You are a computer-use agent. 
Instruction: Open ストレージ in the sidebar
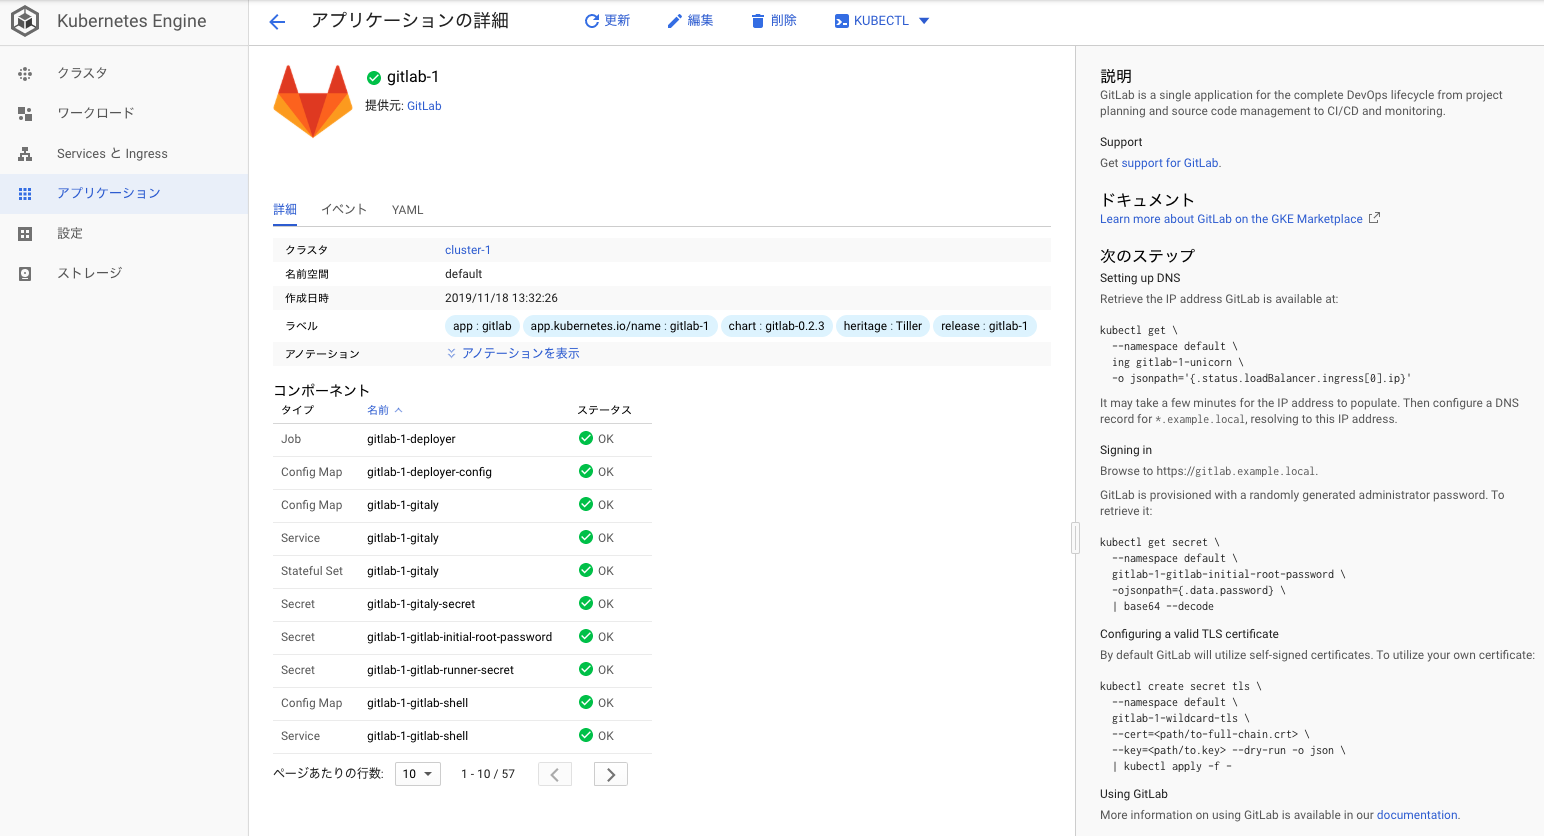[x=124, y=273]
